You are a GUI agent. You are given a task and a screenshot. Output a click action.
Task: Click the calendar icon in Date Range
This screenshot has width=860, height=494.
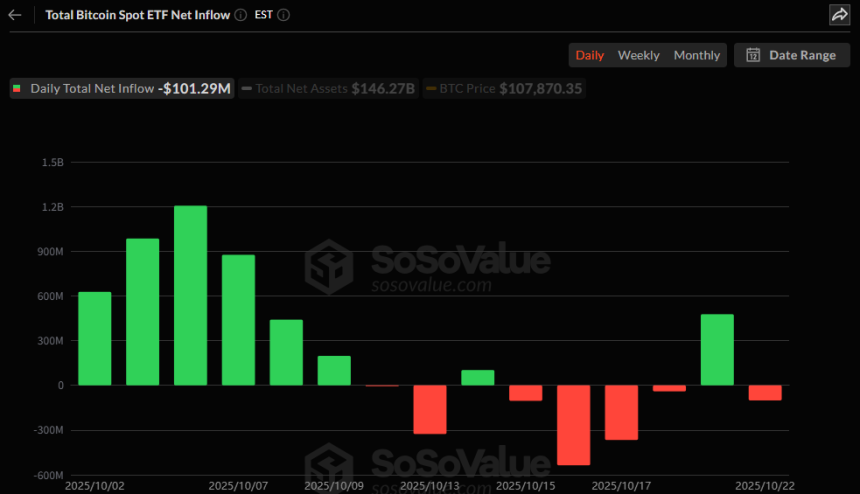tap(753, 55)
